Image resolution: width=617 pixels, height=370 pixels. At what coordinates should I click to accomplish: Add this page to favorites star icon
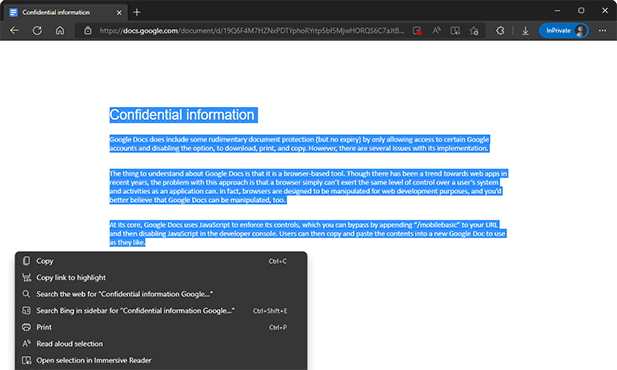tap(474, 31)
